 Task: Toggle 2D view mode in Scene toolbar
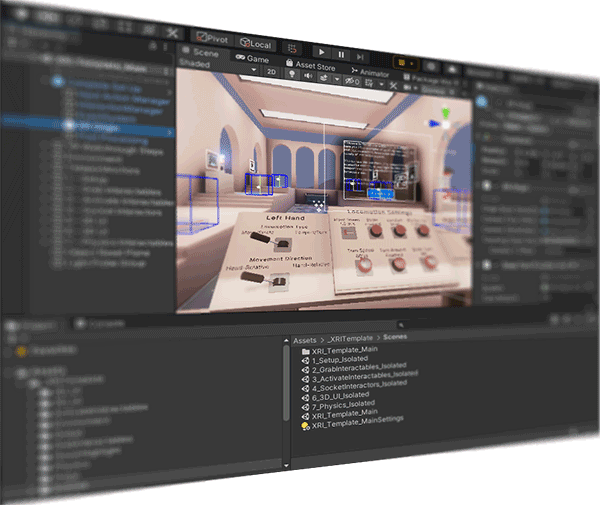pyautogui.click(x=271, y=72)
